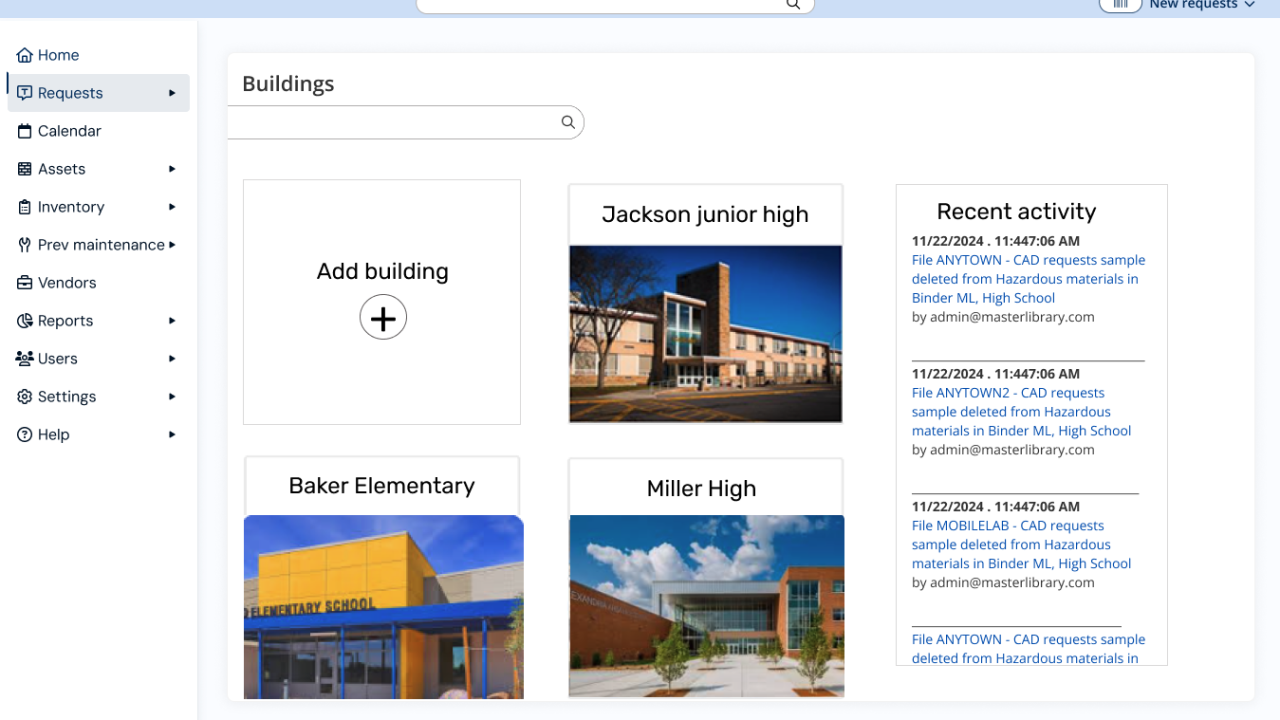Click the Buildings search magnifier icon
Viewport: 1280px width, 720px height.
[568, 122]
